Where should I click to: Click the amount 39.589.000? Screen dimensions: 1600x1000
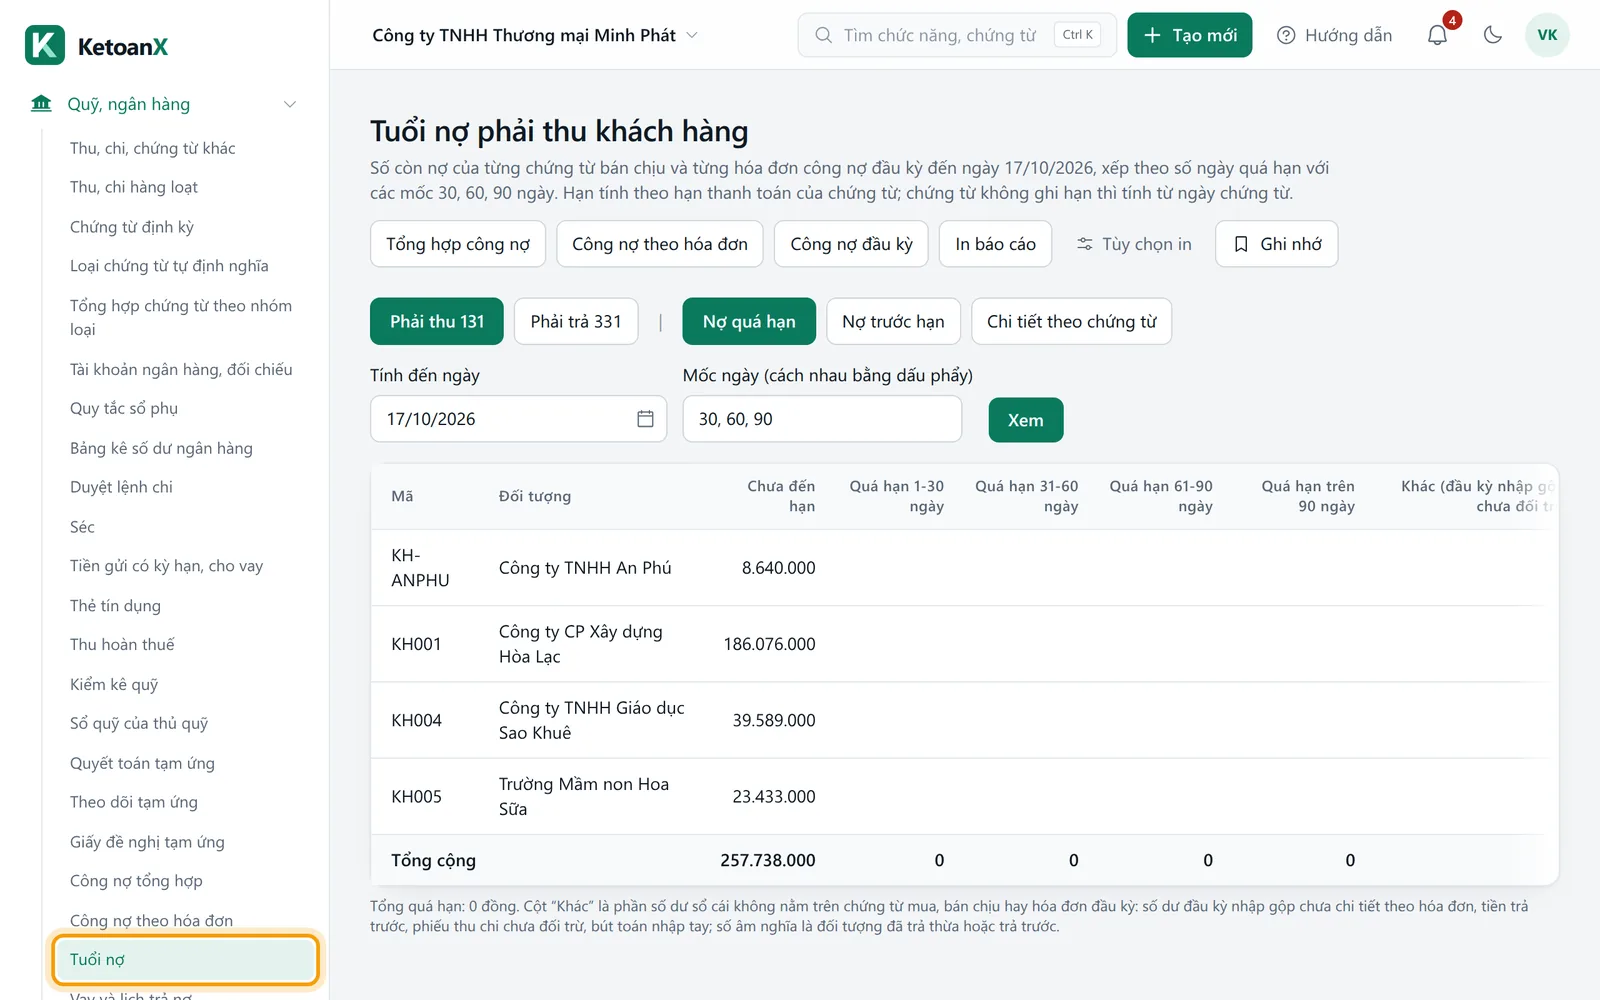(774, 720)
